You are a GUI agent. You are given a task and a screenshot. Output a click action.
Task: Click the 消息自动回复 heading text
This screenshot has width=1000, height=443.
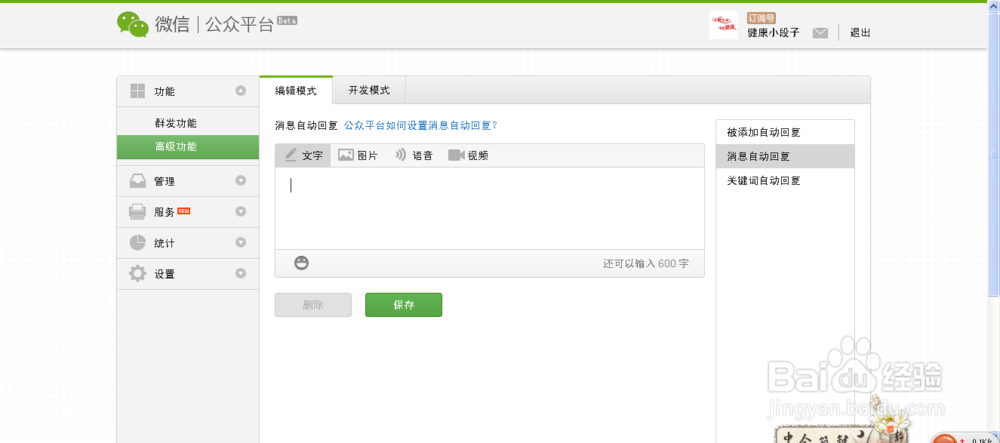tap(306, 126)
